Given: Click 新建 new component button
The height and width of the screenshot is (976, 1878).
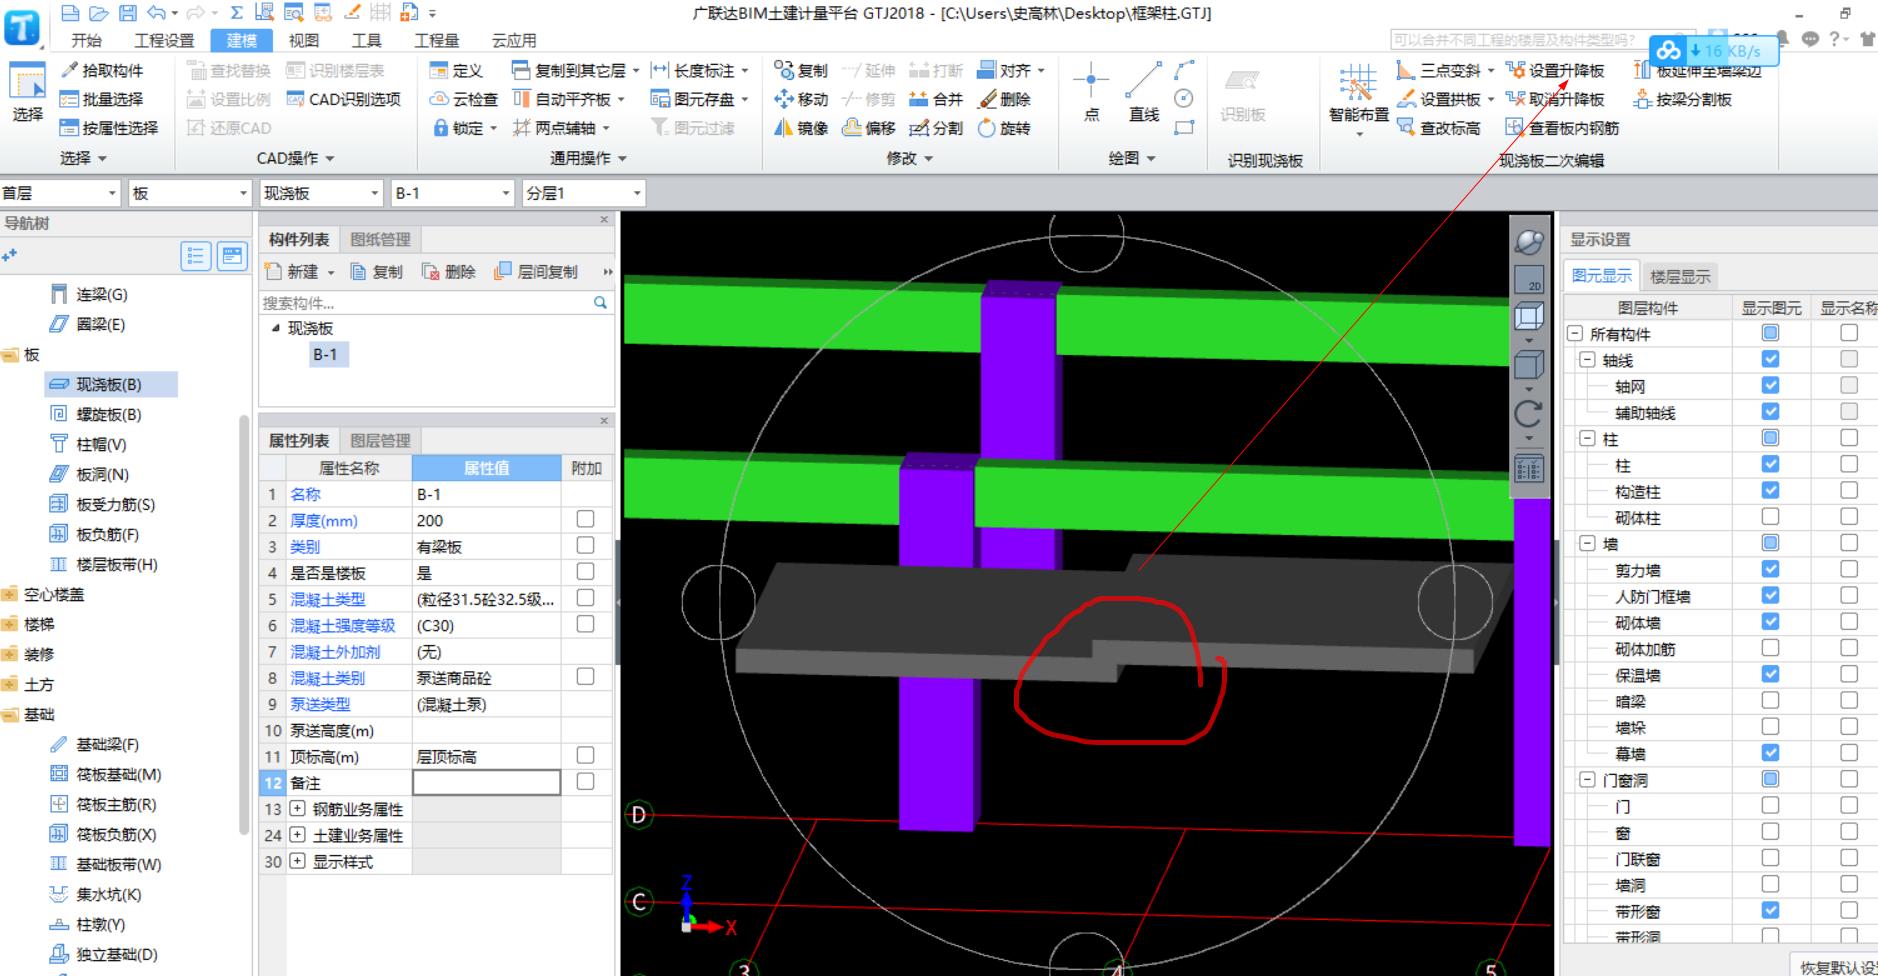Looking at the screenshot, I should [300, 271].
